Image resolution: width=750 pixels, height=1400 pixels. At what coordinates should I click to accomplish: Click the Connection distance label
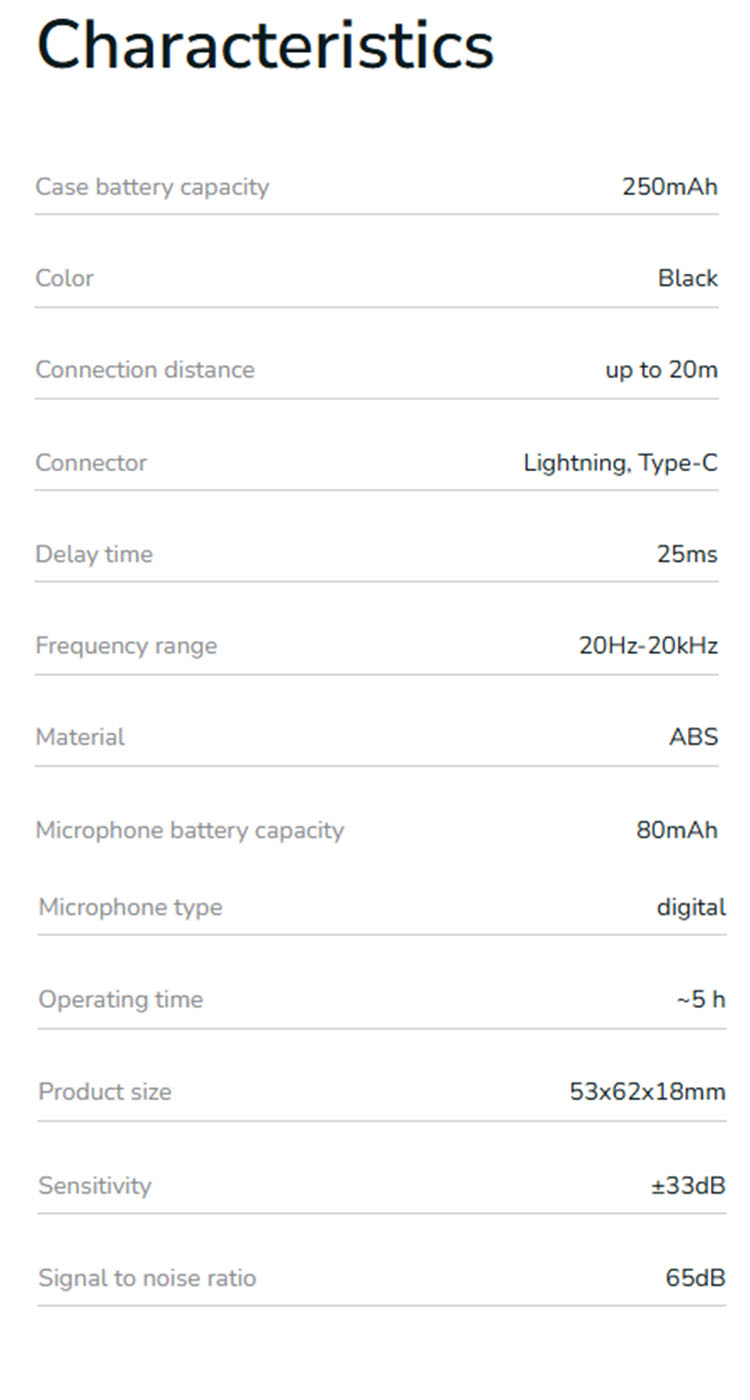coord(145,370)
